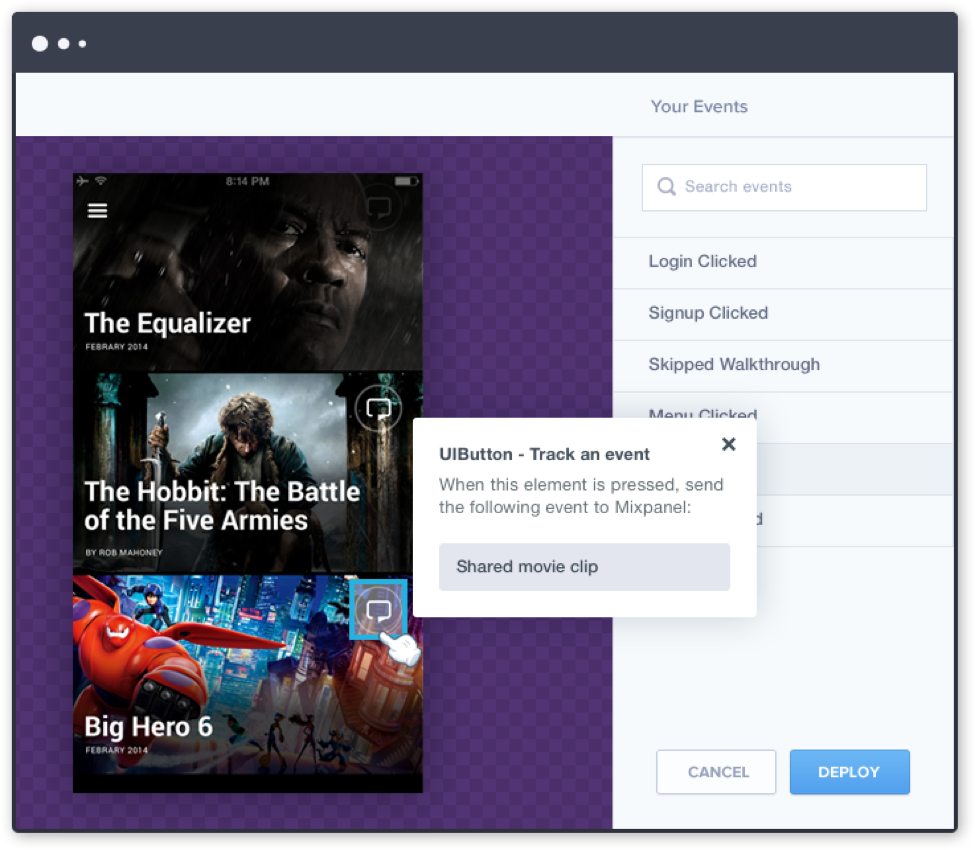Select the Login Clicked event
Screen dimensions: 975x850
783,262
